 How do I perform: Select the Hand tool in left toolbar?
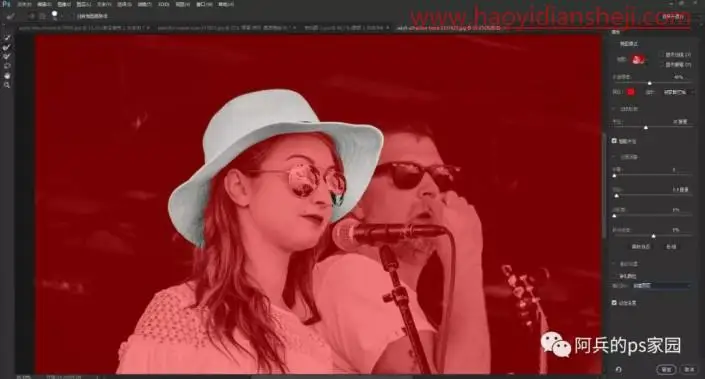7,76
